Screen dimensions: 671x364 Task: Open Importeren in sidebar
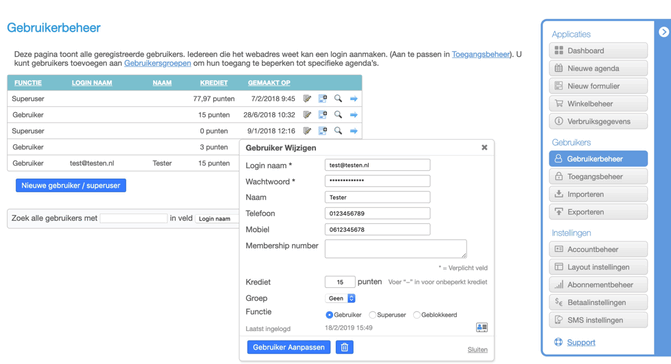(x=598, y=194)
